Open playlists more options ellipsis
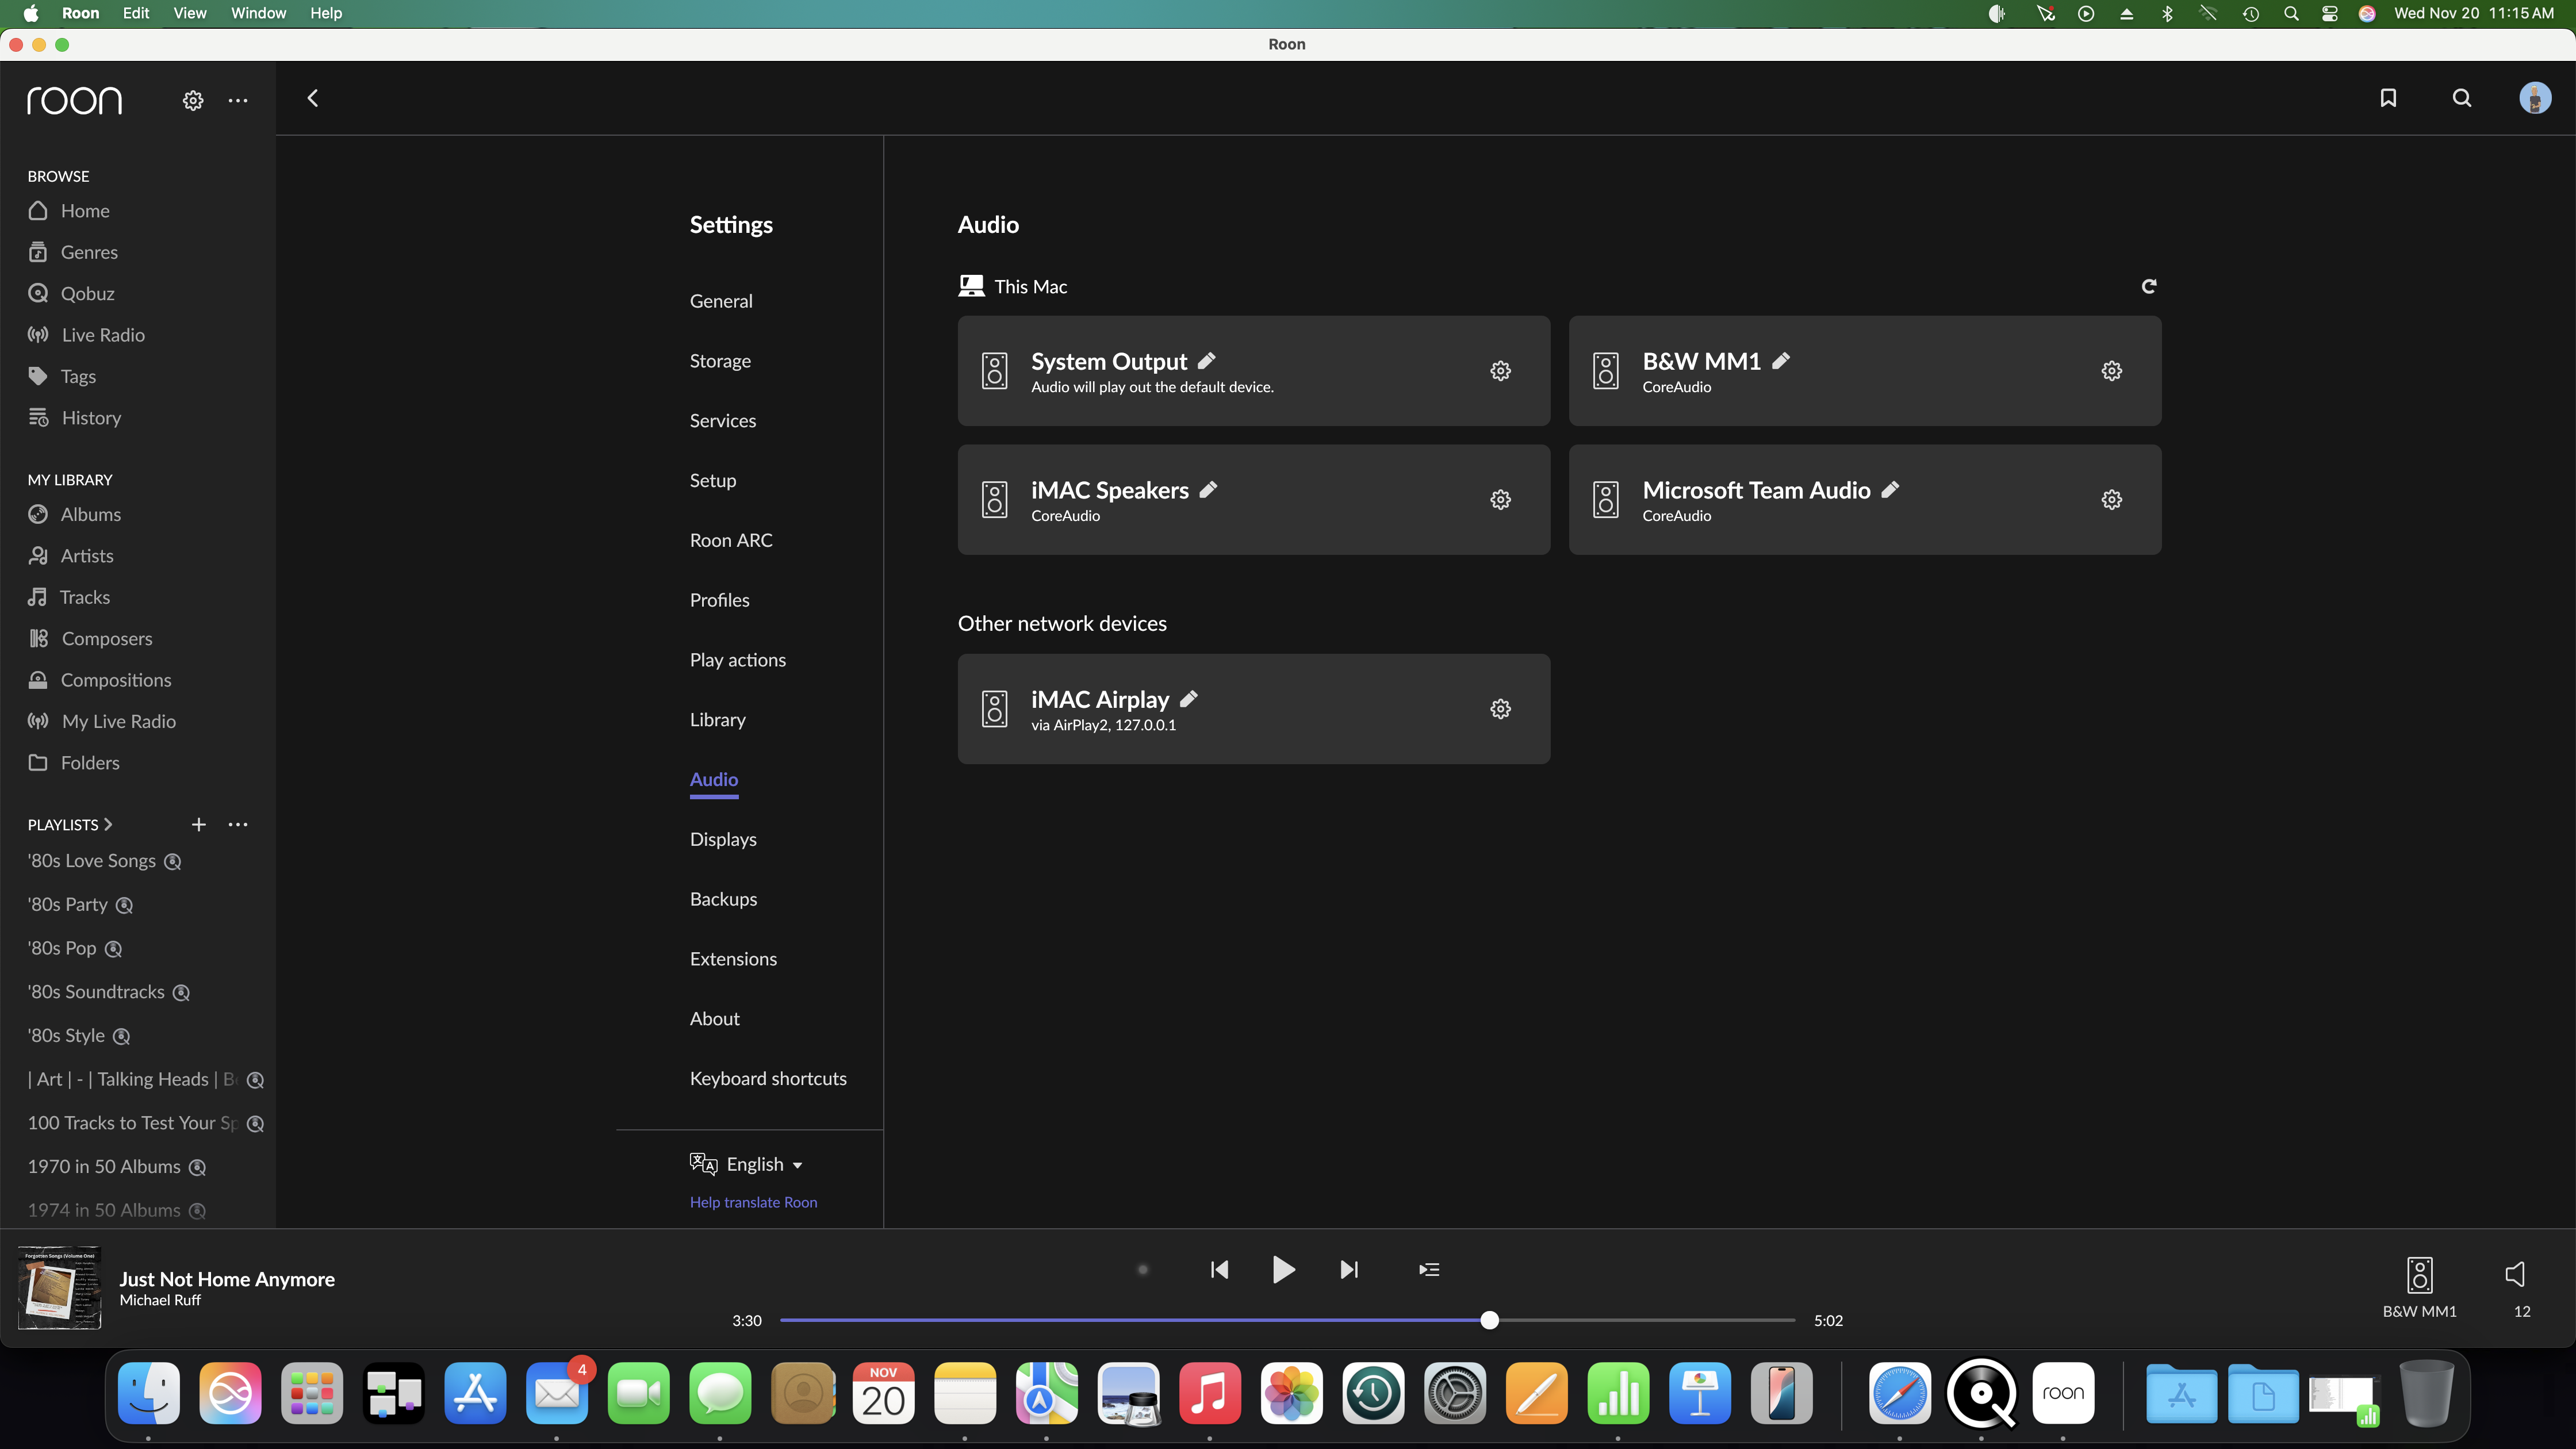2576x1449 pixels. (x=238, y=824)
